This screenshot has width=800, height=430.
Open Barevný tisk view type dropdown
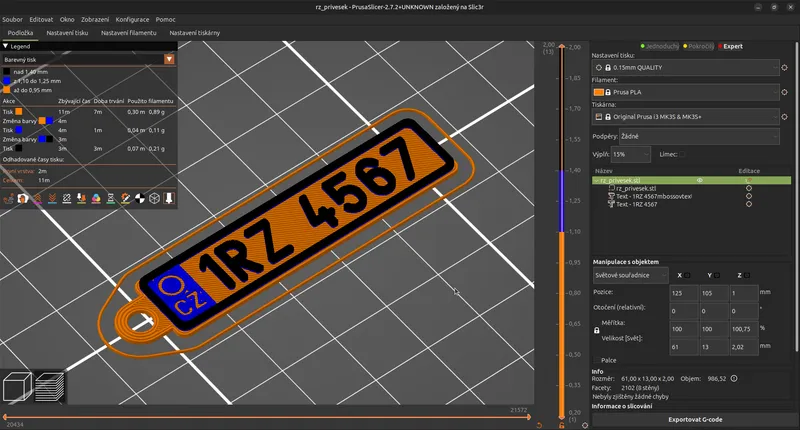89,60
